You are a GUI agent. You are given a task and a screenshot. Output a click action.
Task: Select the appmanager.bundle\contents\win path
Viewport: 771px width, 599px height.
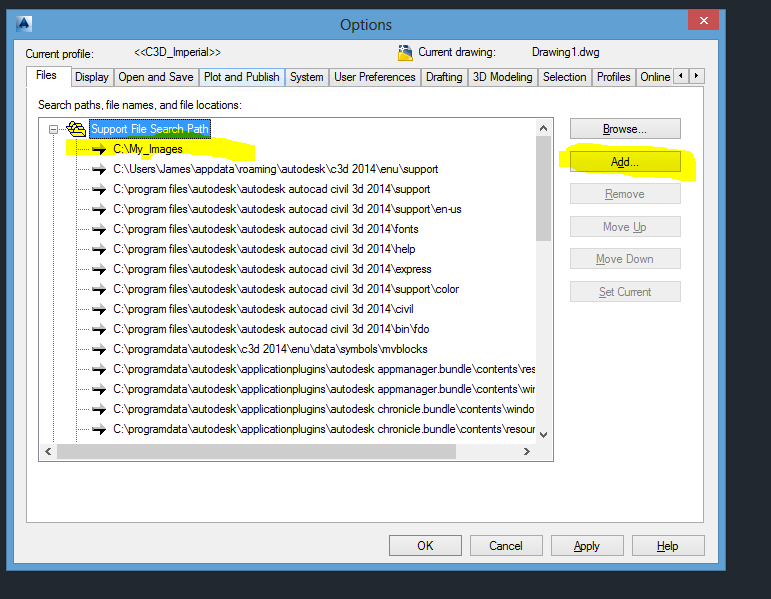click(324, 389)
